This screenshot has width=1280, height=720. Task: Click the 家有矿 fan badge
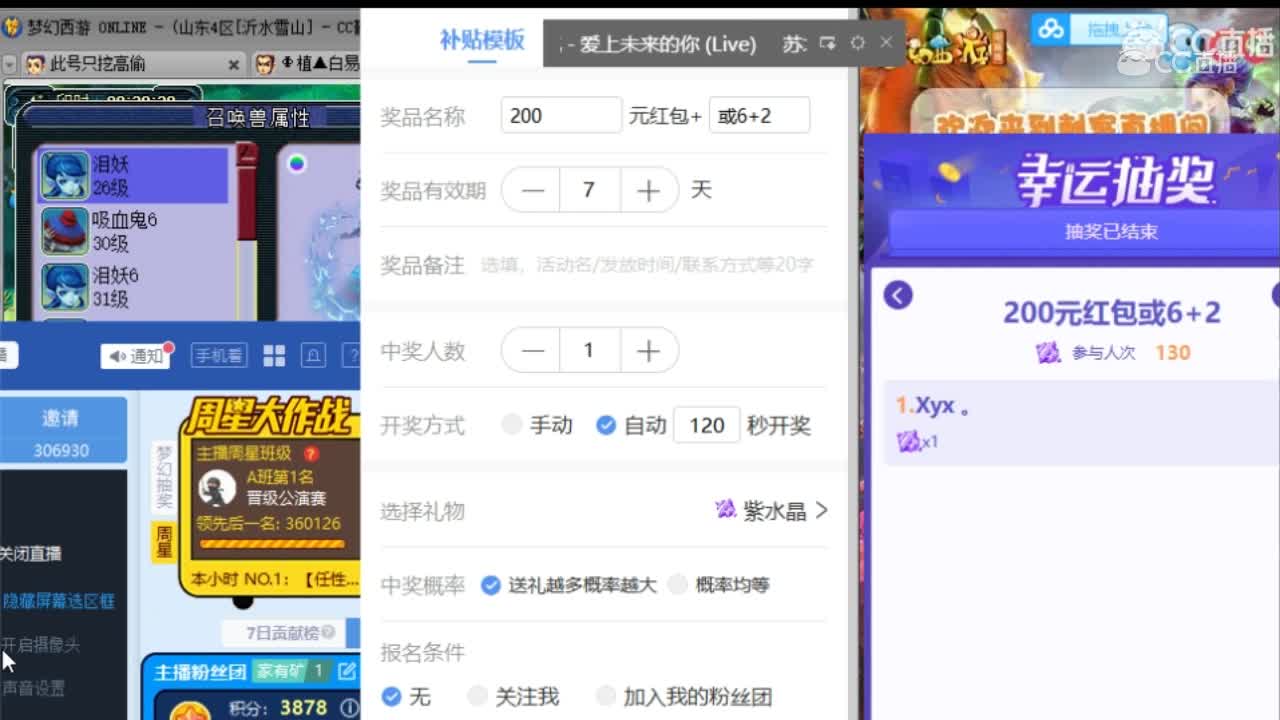(291, 672)
